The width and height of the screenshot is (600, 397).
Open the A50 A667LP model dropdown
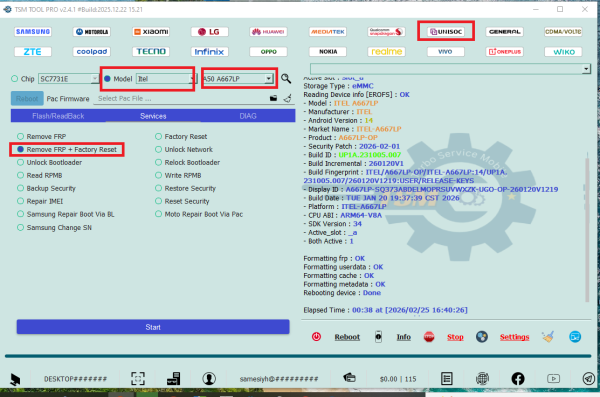pos(269,78)
